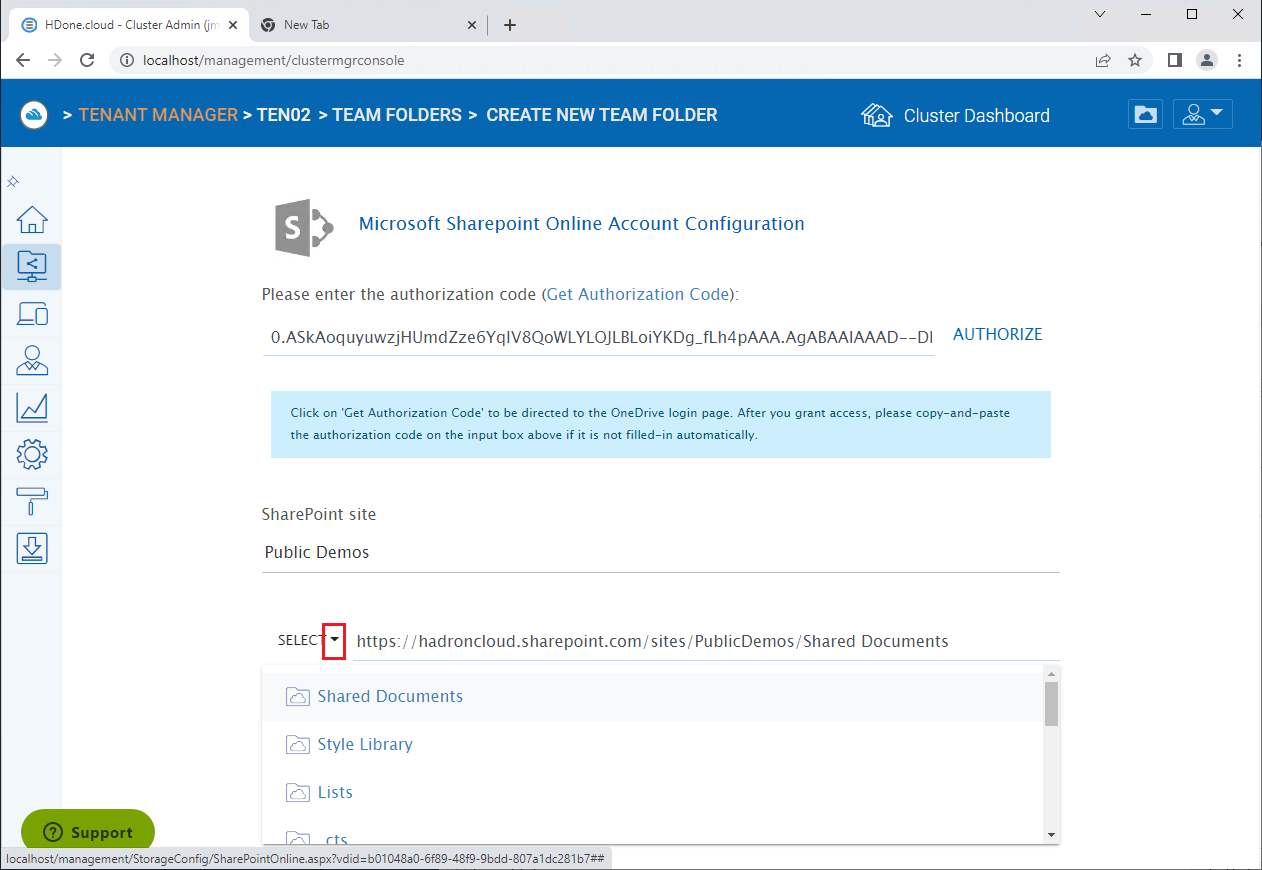The image size is (1262, 870).
Task: Click the folder list scrollbar thumb
Action: [1051, 703]
